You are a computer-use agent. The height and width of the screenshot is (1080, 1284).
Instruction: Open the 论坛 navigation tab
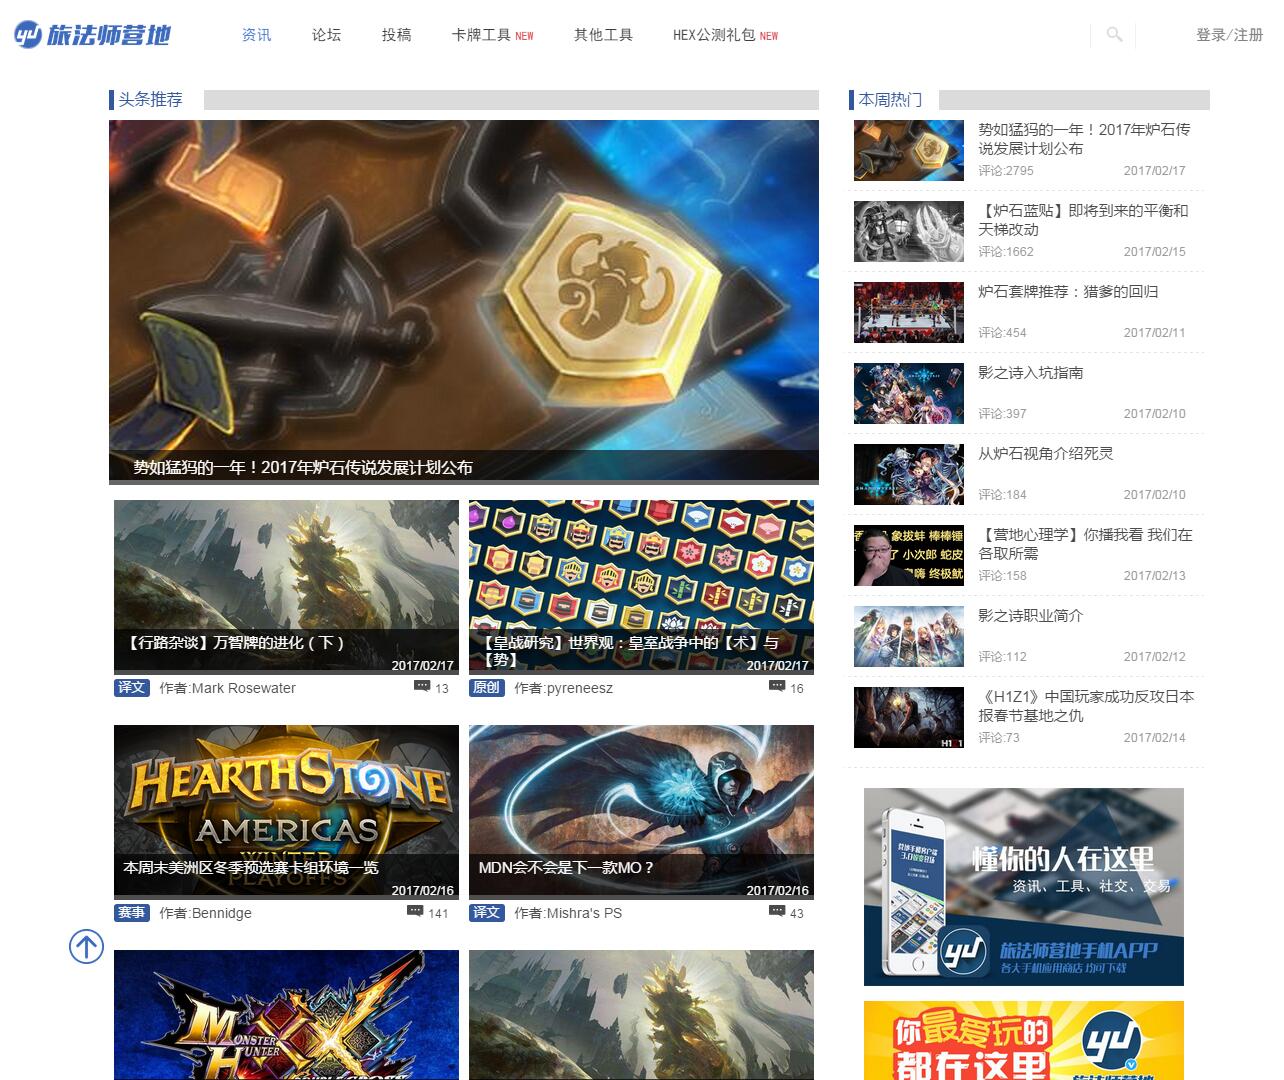tap(326, 35)
